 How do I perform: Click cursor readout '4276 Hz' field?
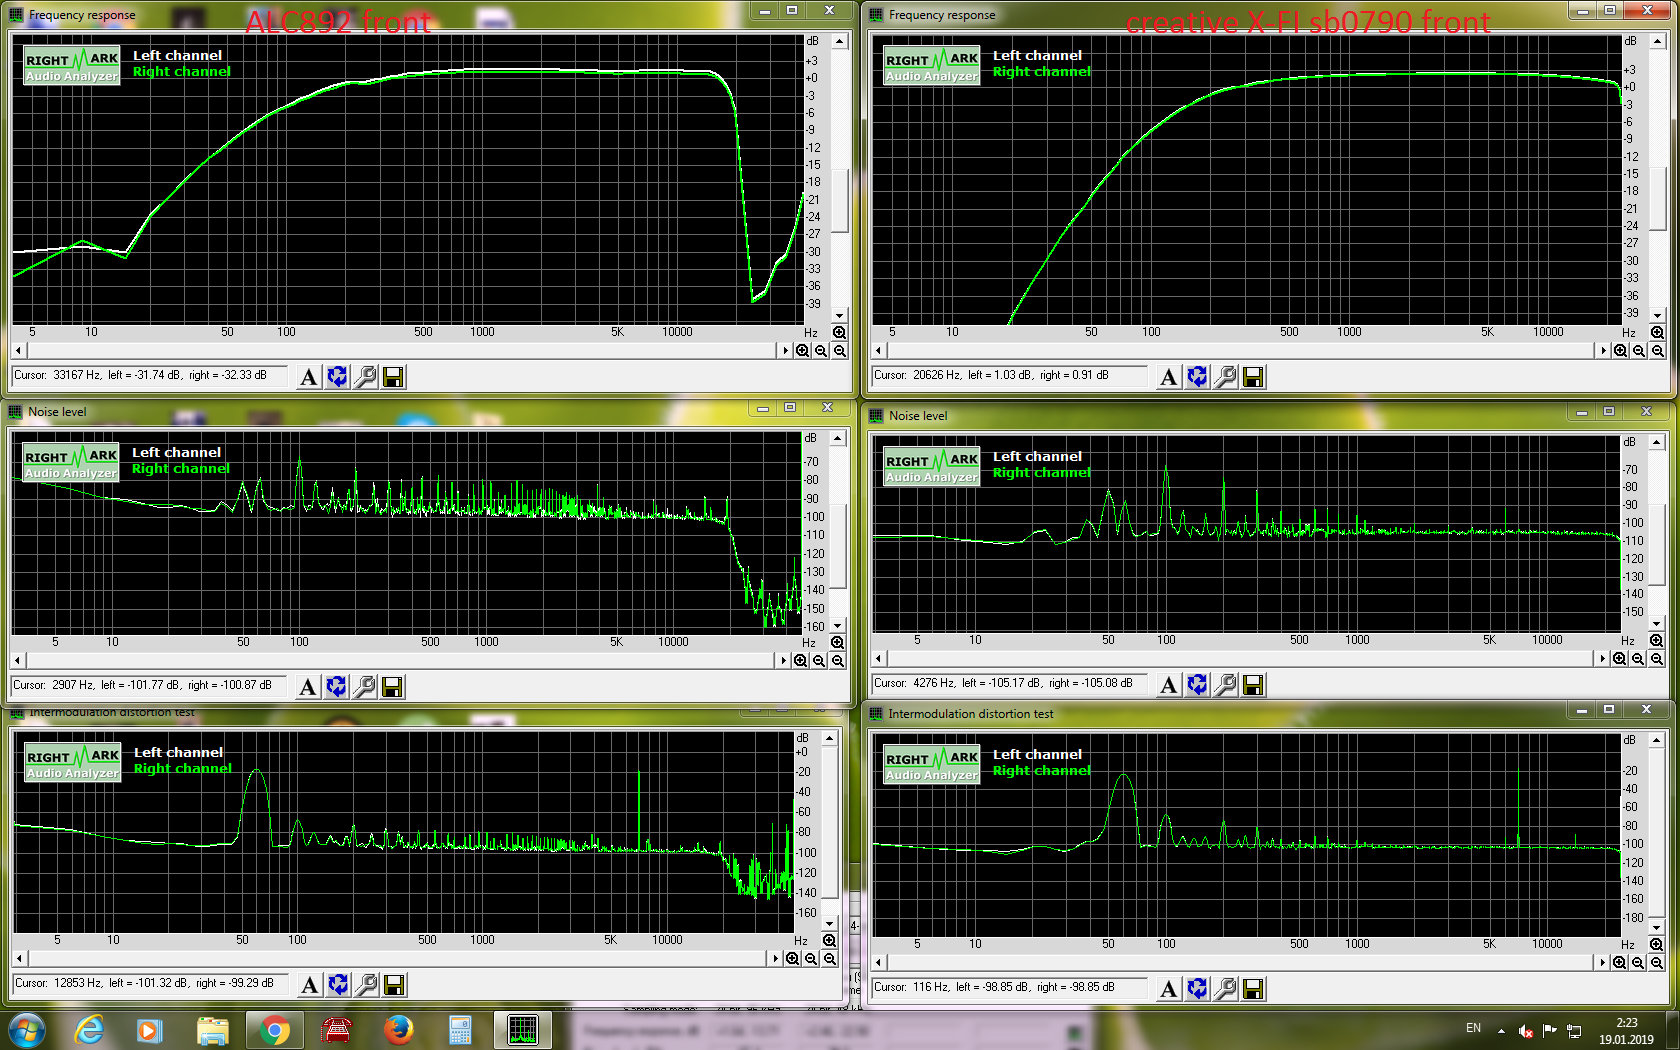coord(1009,684)
